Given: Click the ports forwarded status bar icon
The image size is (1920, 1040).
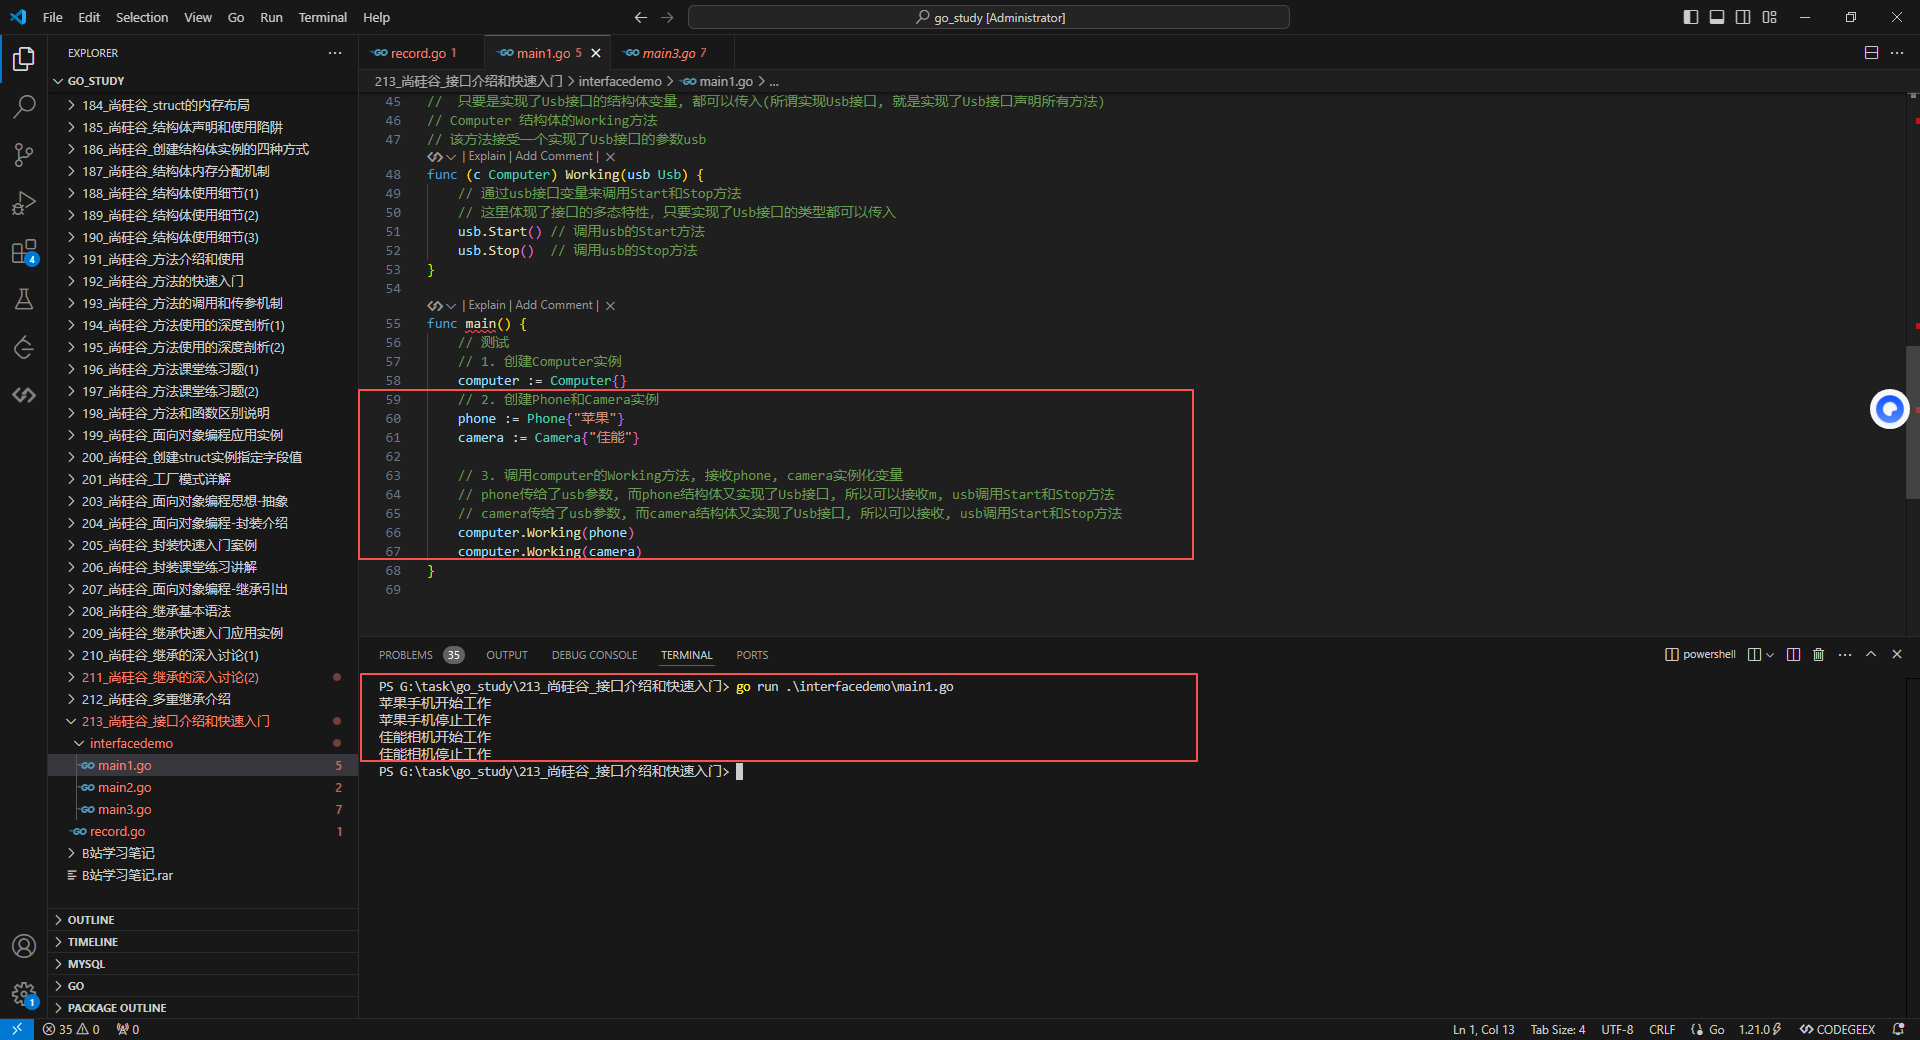Looking at the screenshot, I should click(128, 1029).
